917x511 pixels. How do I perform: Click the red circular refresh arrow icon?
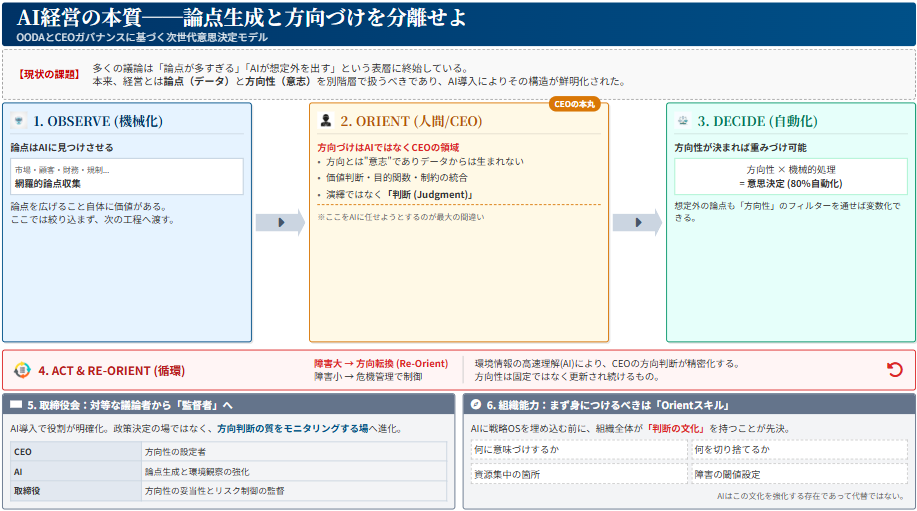[894, 370]
